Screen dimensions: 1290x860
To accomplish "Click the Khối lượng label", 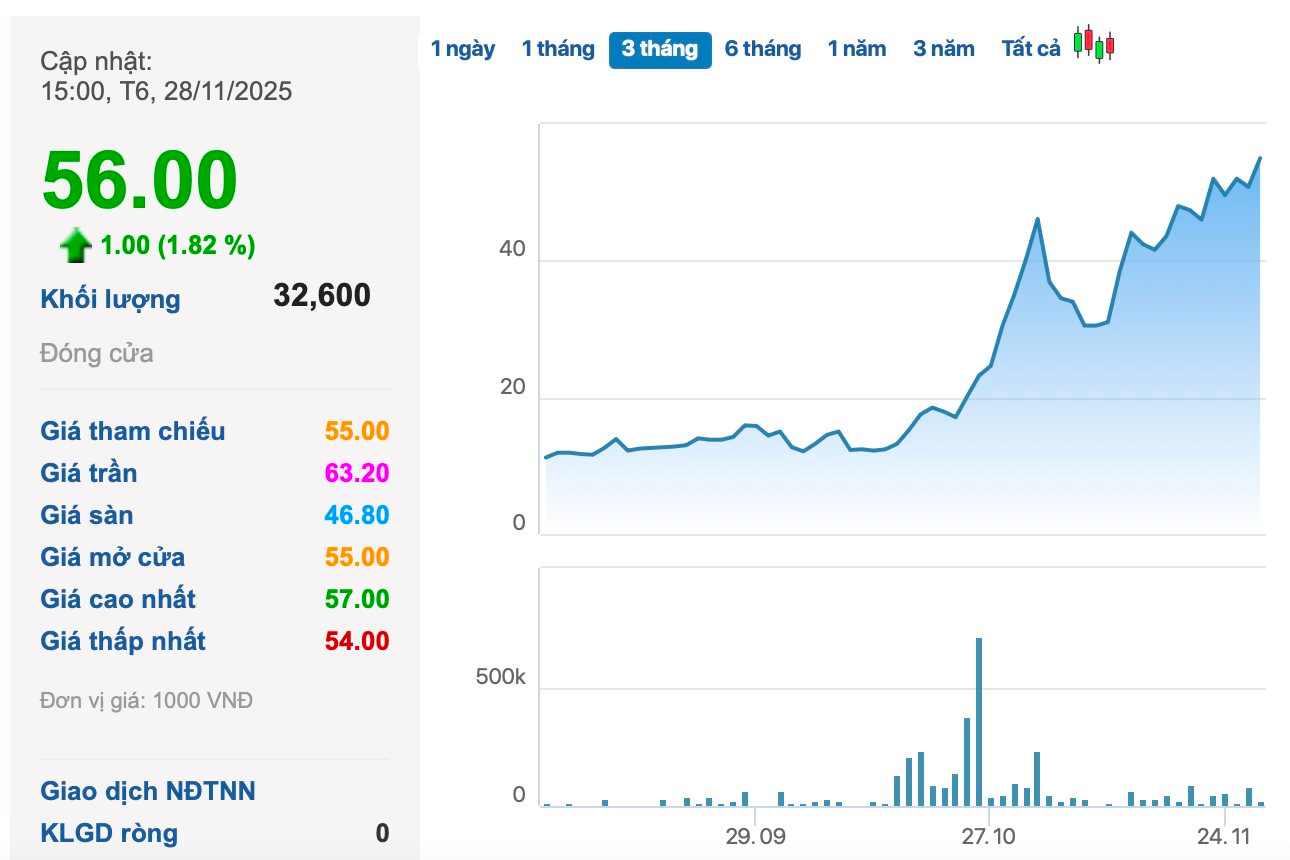I will tap(110, 299).
